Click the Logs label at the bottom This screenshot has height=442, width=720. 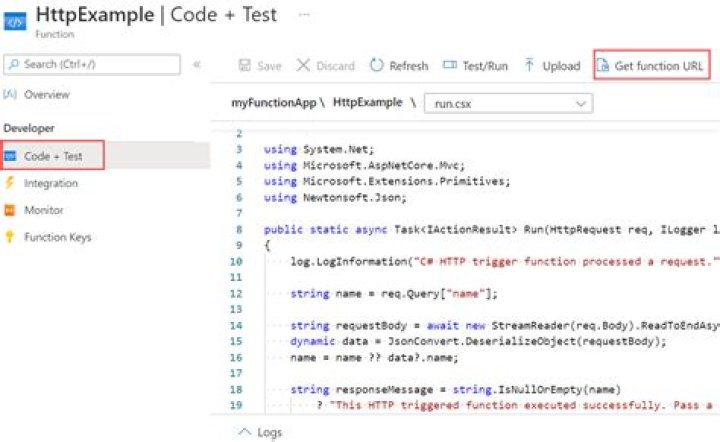(270, 432)
